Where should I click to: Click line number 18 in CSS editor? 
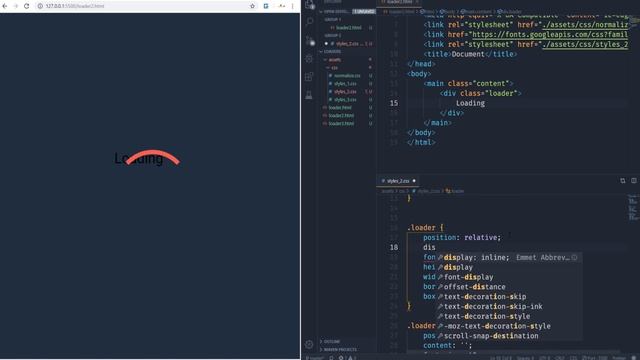[393, 247]
